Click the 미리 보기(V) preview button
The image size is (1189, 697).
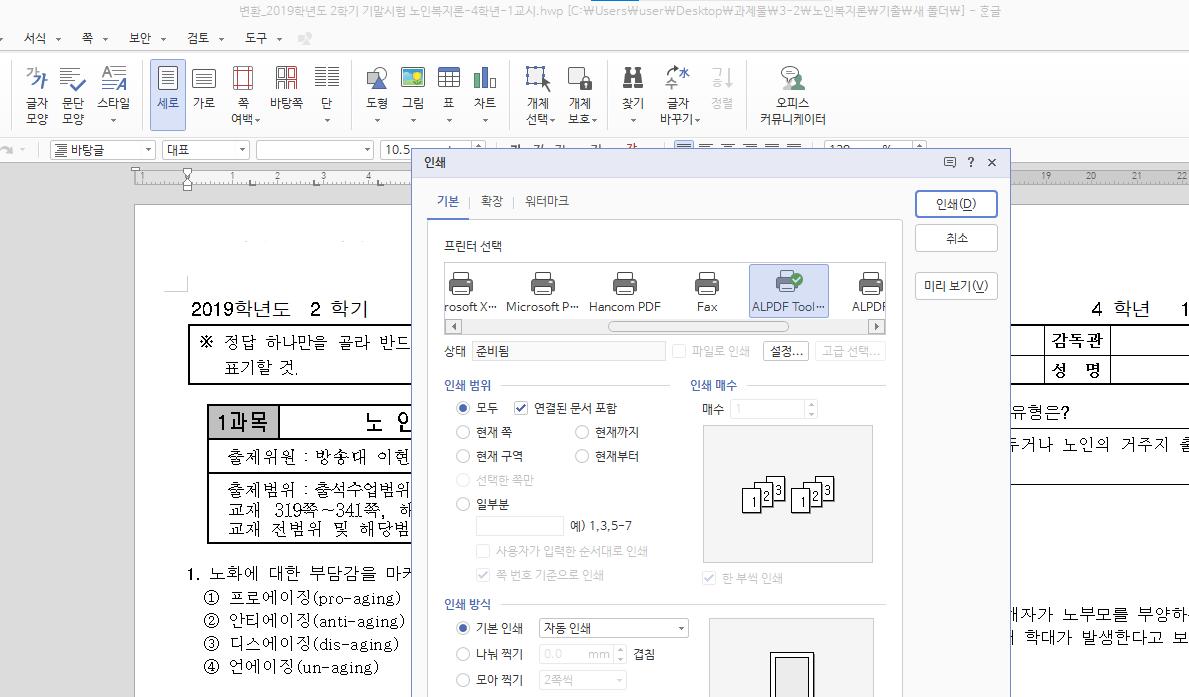click(955, 286)
